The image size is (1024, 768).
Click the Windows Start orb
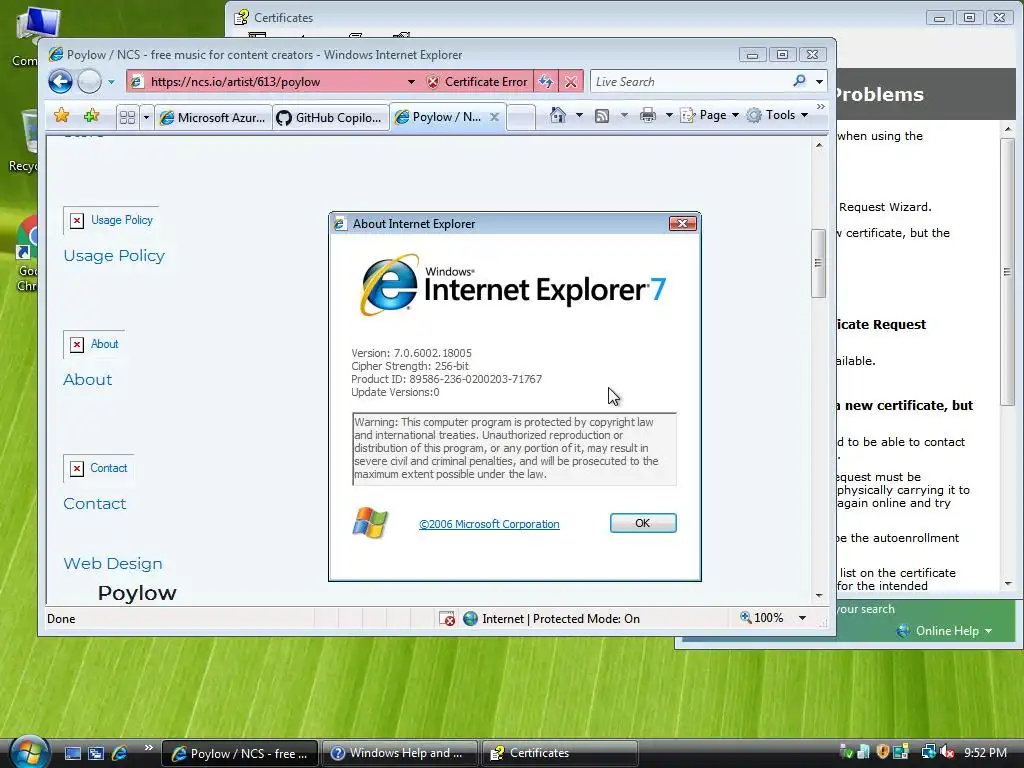point(29,752)
